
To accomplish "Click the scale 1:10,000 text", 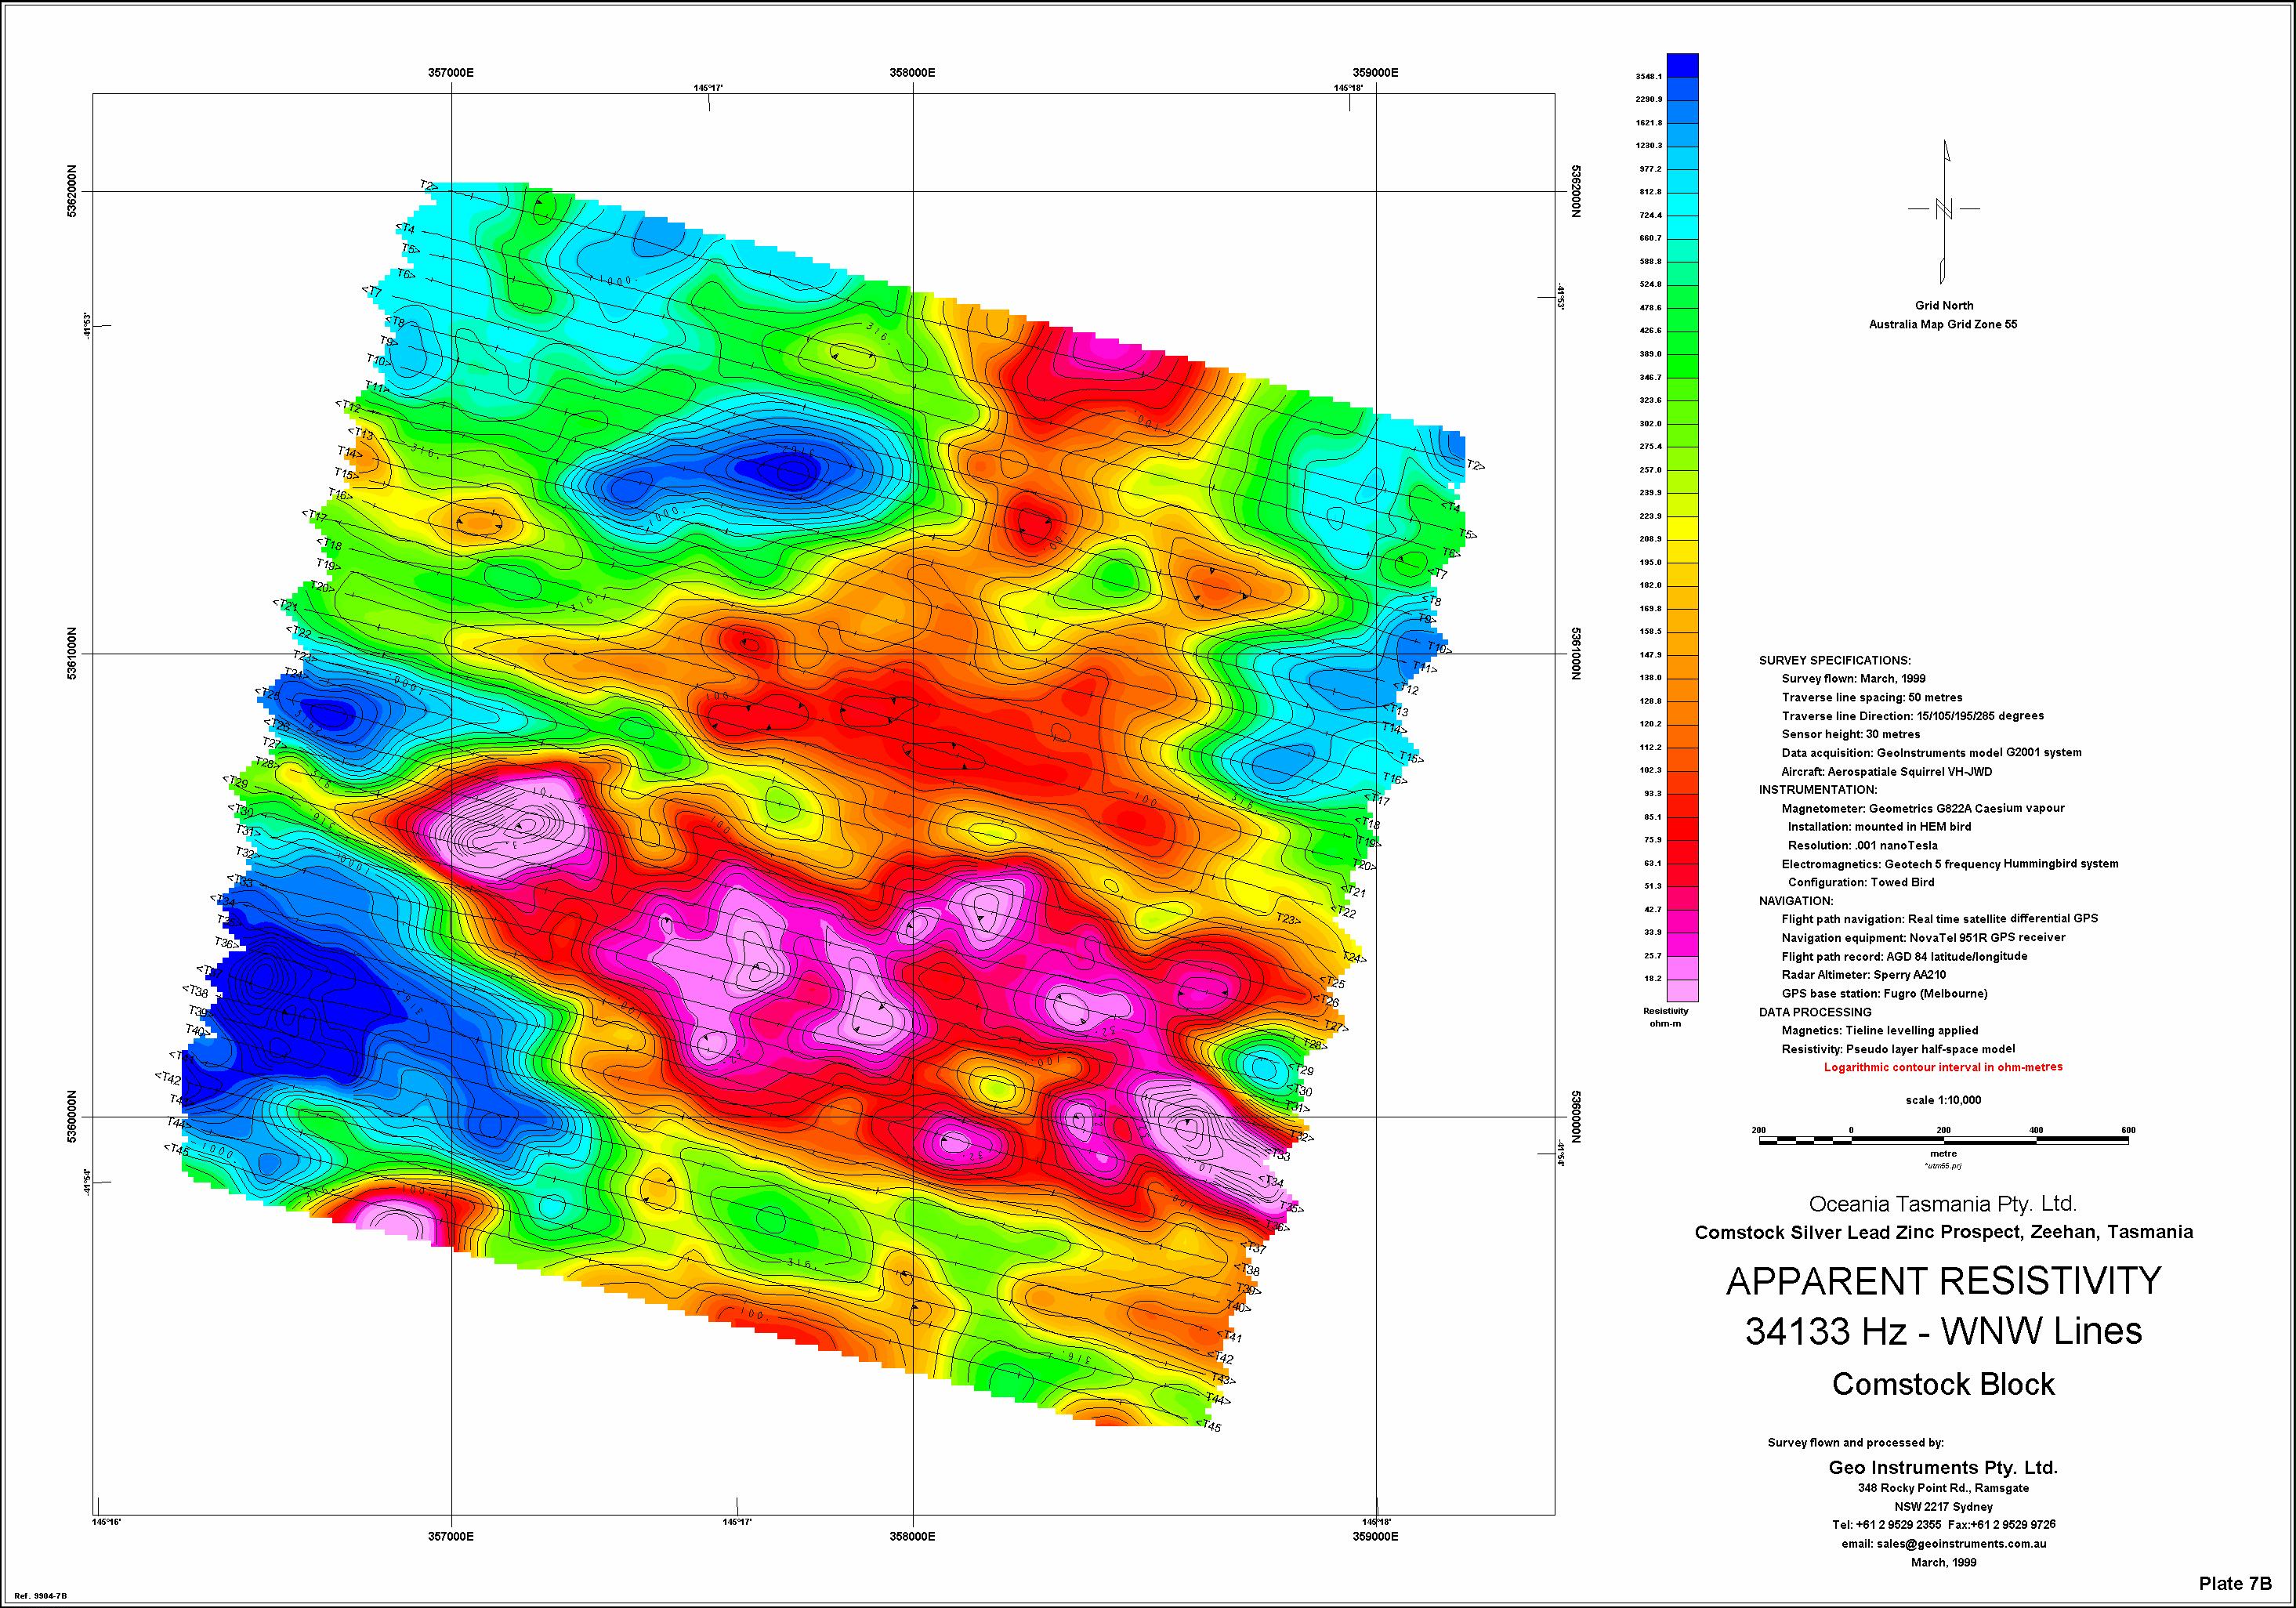I will (1943, 1100).
